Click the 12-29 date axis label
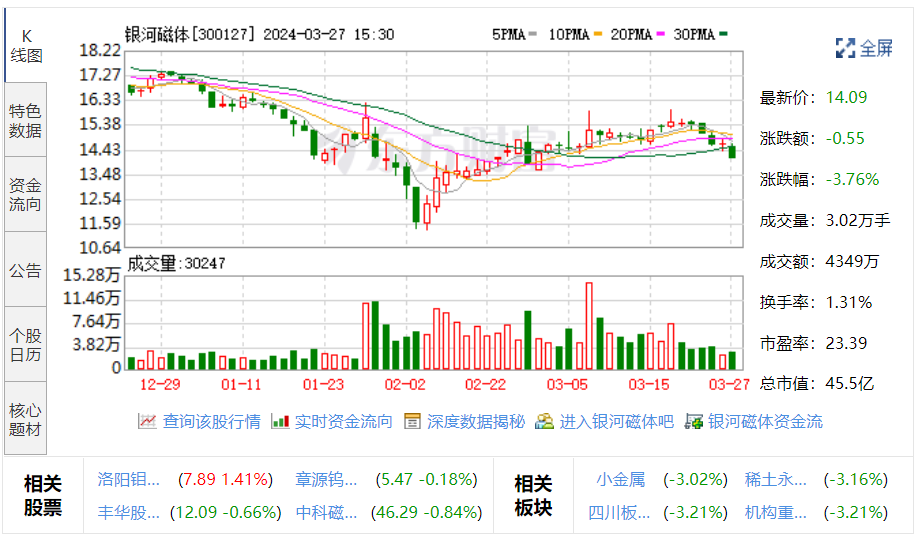This screenshot has height=540, width=917. coord(160,384)
